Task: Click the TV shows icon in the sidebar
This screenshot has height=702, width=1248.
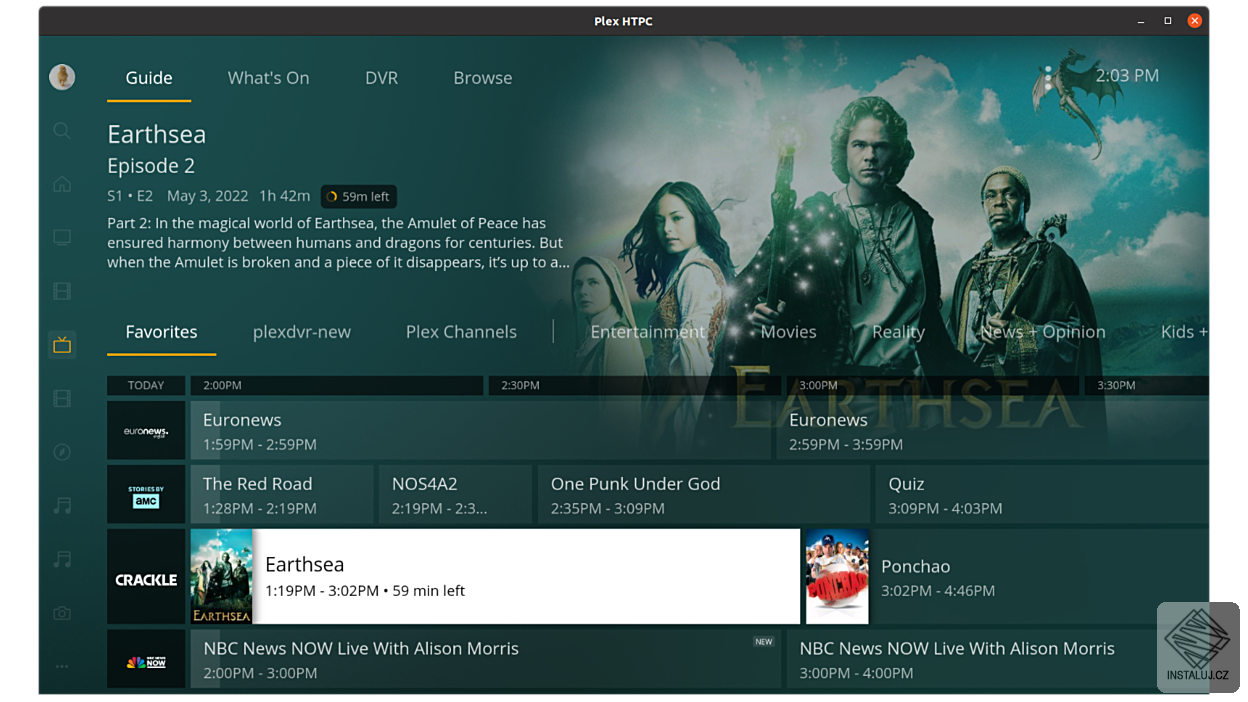Action: click(x=62, y=237)
